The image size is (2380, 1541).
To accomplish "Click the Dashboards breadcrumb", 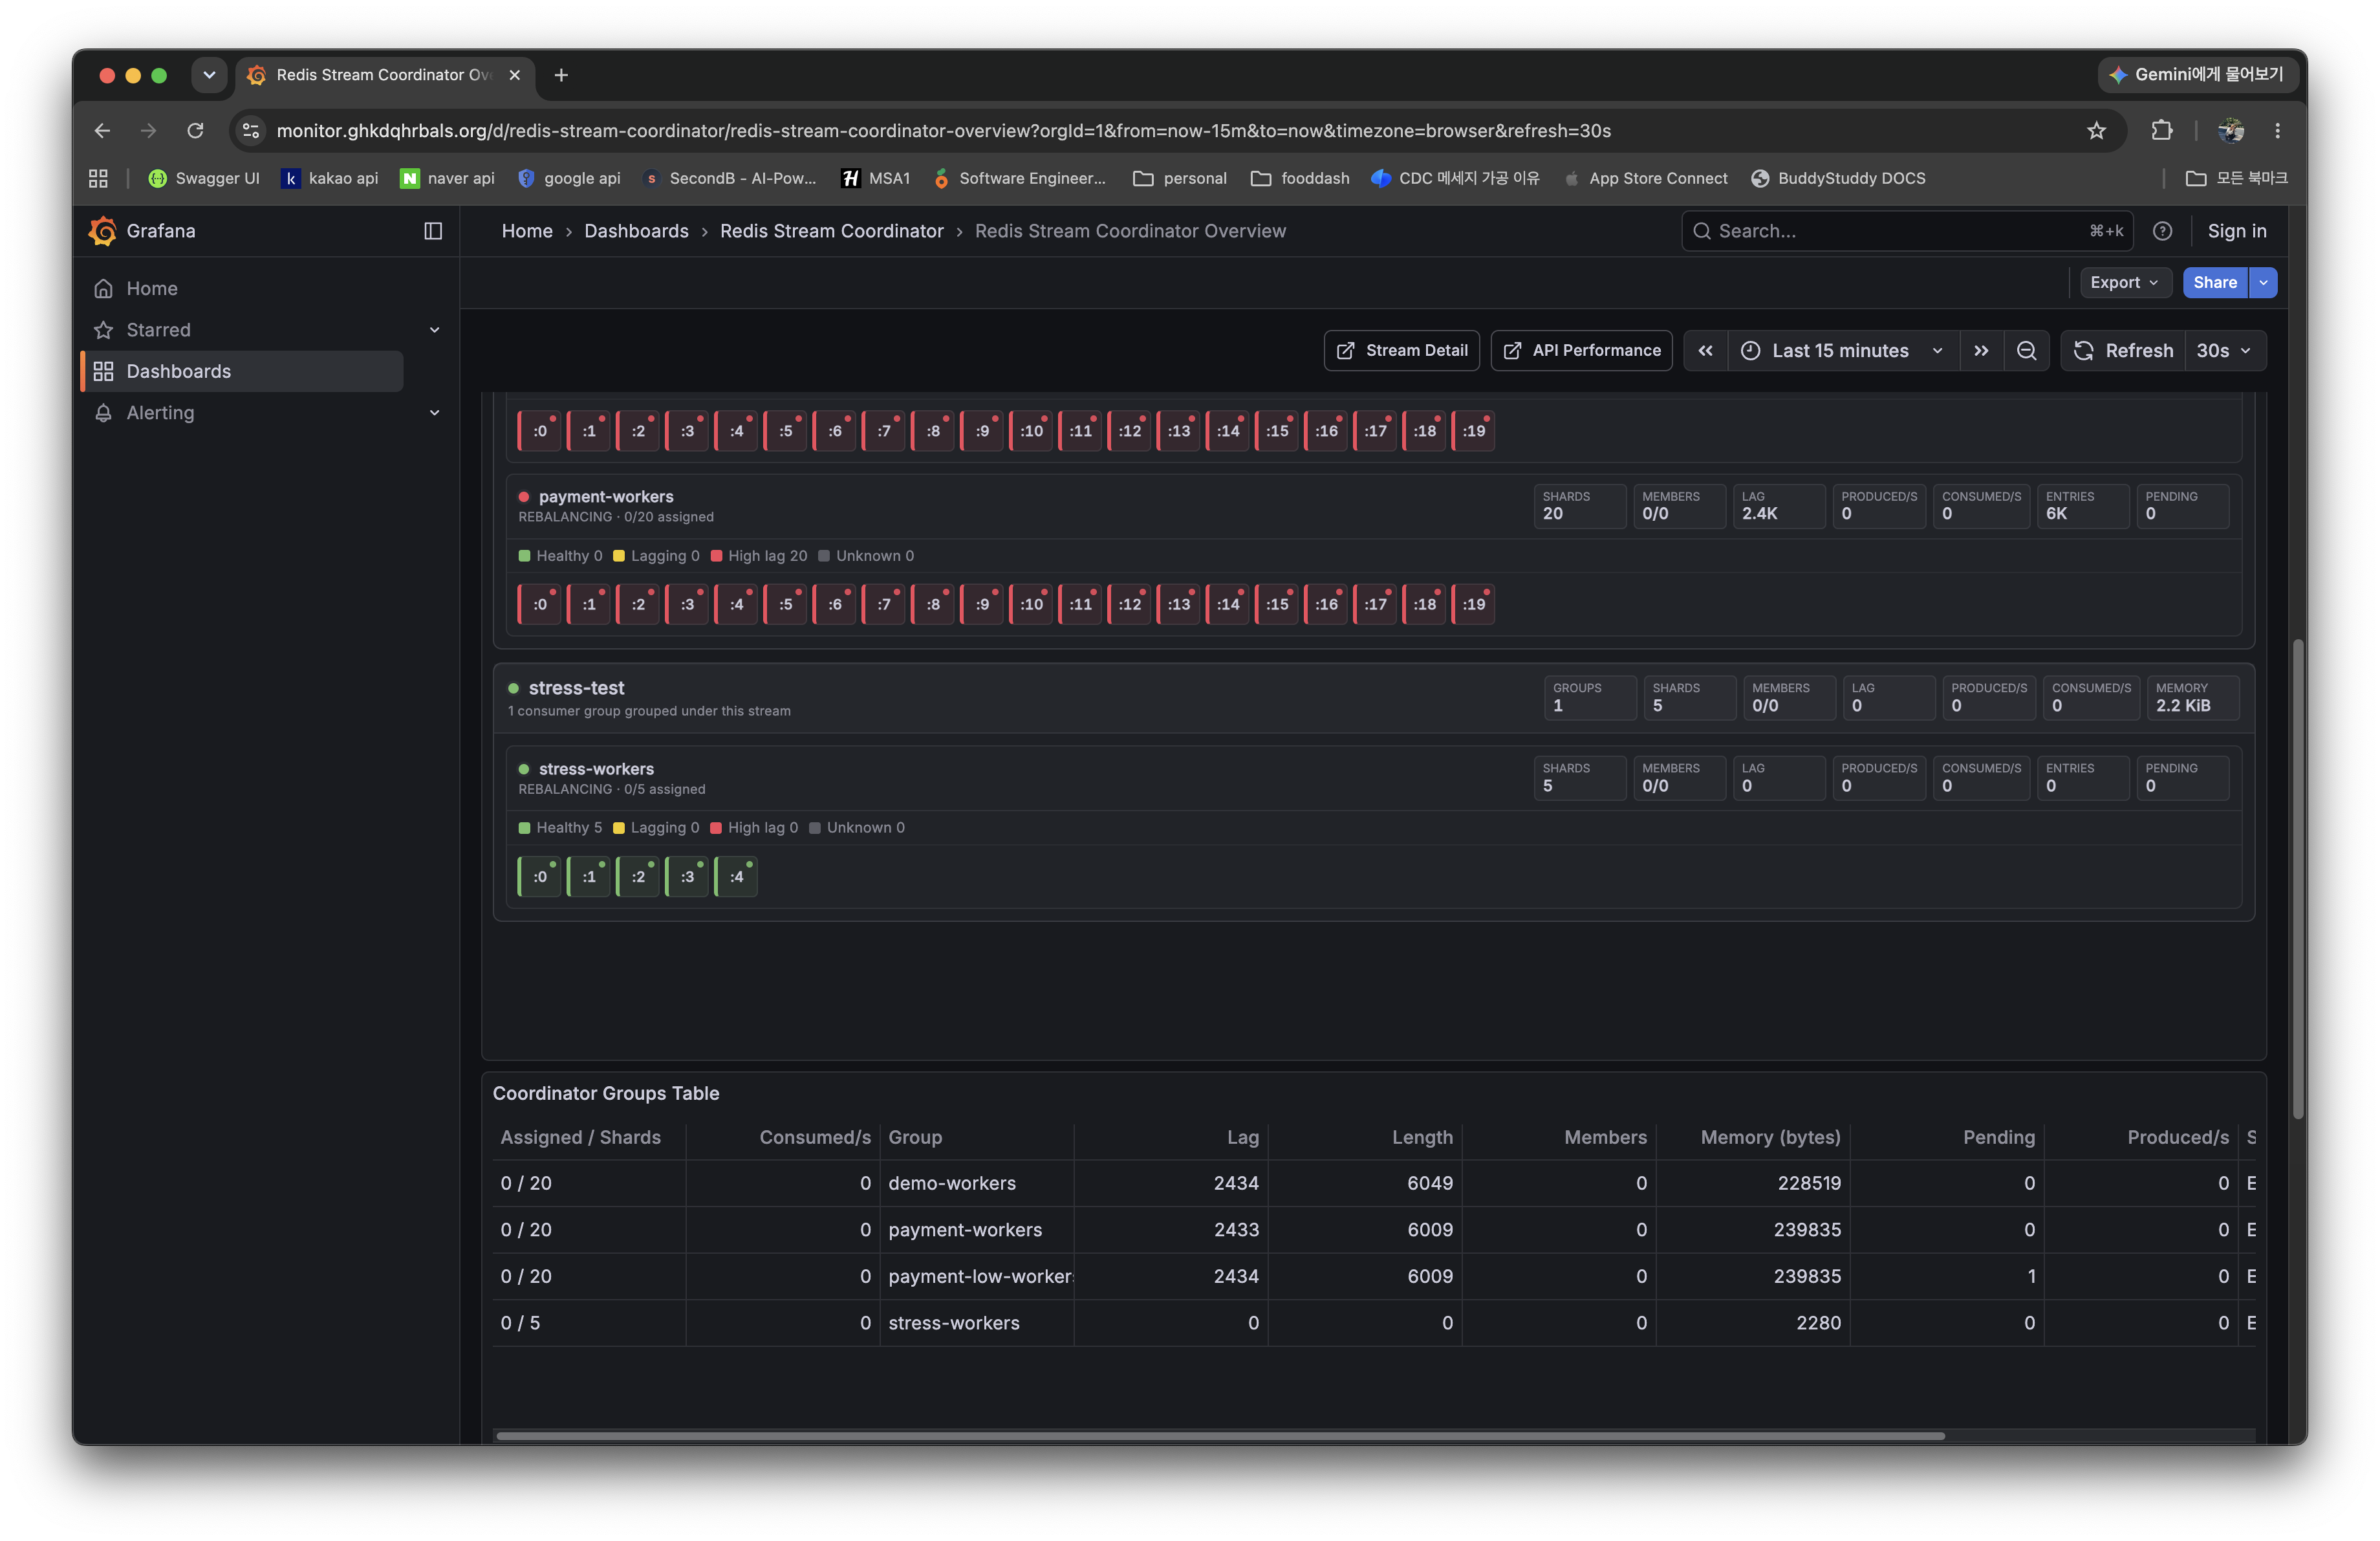I will click(x=636, y=231).
